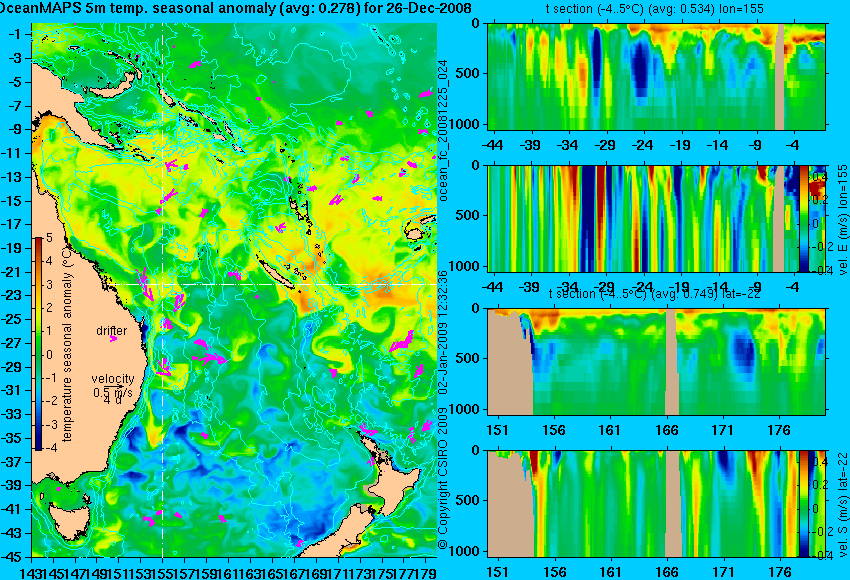Click the temperature seasonal anomaly color bar
This screenshot has height=580, width=850.
[38, 344]
